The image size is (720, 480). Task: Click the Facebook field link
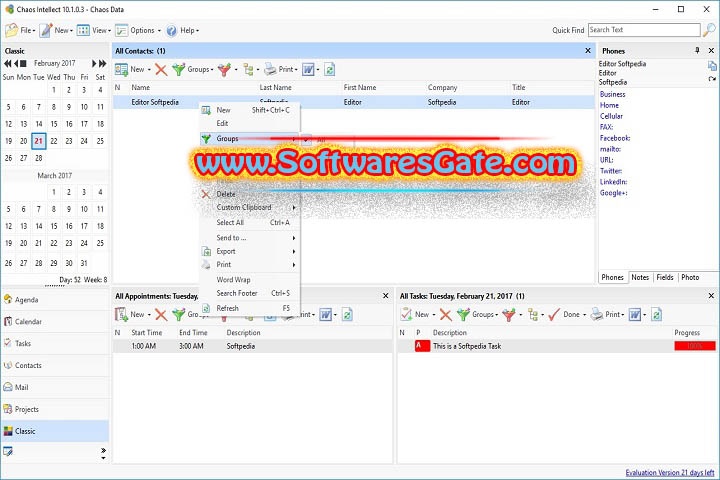click(x=615, y=138)
